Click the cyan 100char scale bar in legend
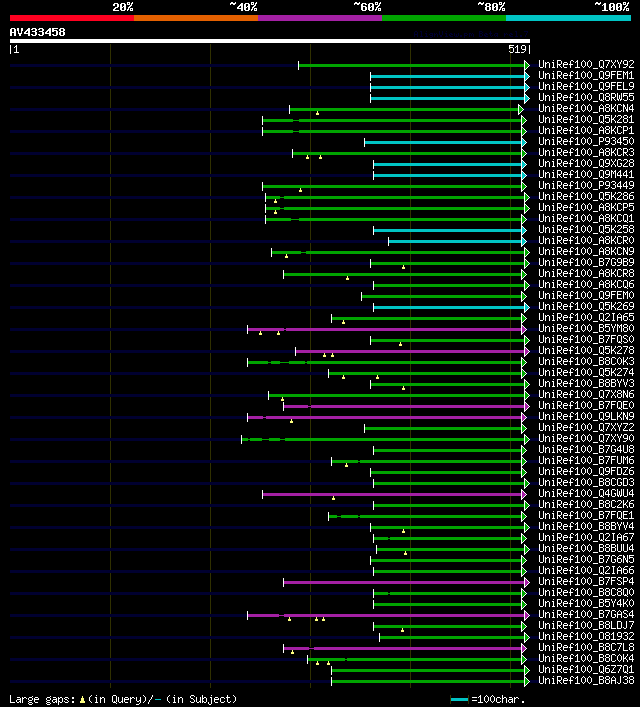640x707 pixels. click(x=460, y=699)
